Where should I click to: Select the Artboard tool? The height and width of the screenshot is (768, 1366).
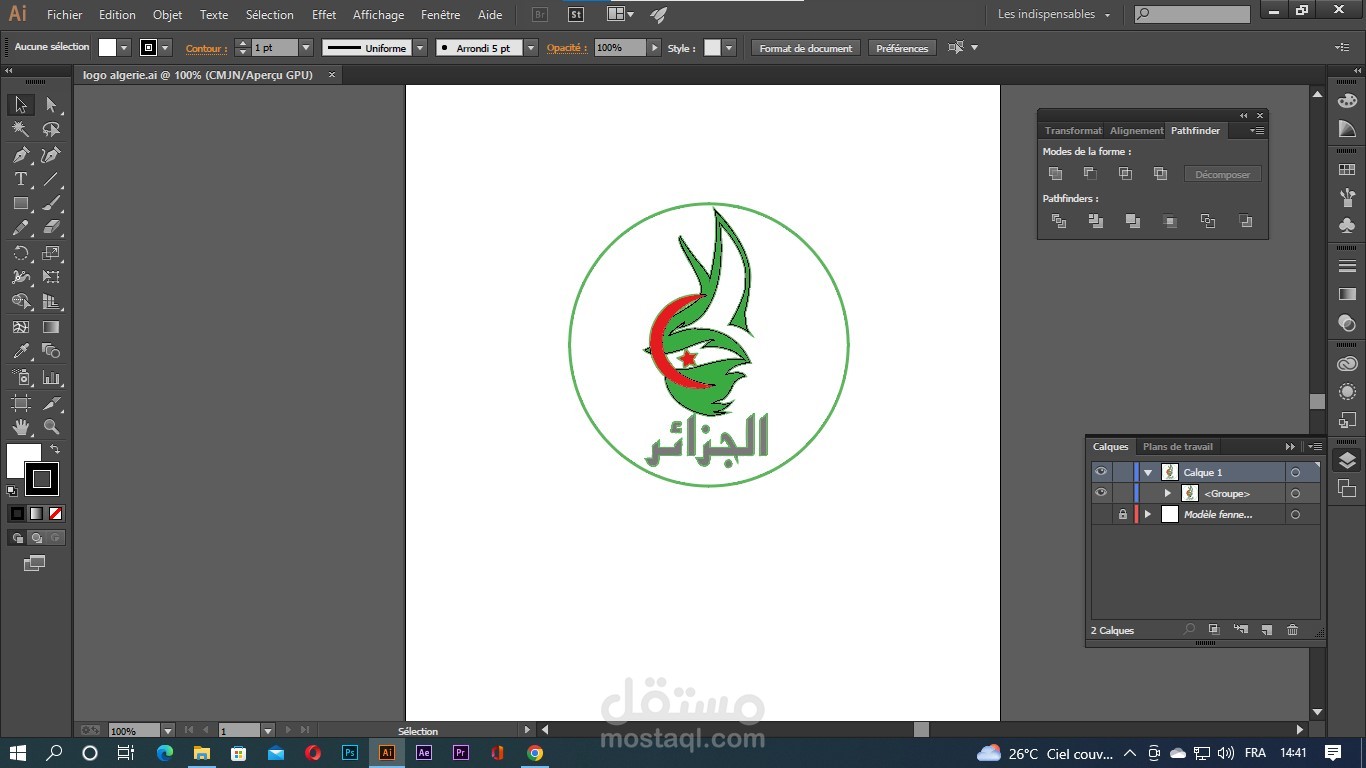pyautogui.click(x=20, y=402)
